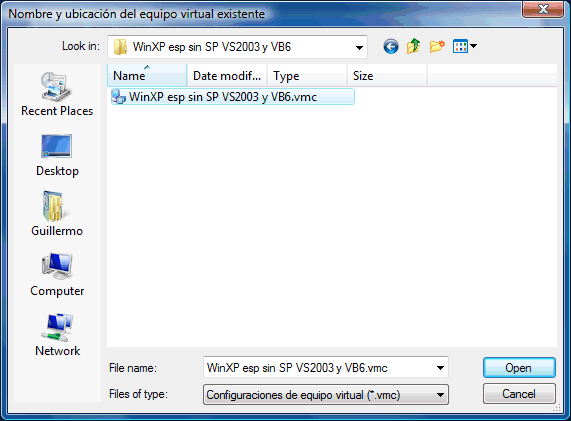
Task: Go up one folder level
Action: coord(414,47)
